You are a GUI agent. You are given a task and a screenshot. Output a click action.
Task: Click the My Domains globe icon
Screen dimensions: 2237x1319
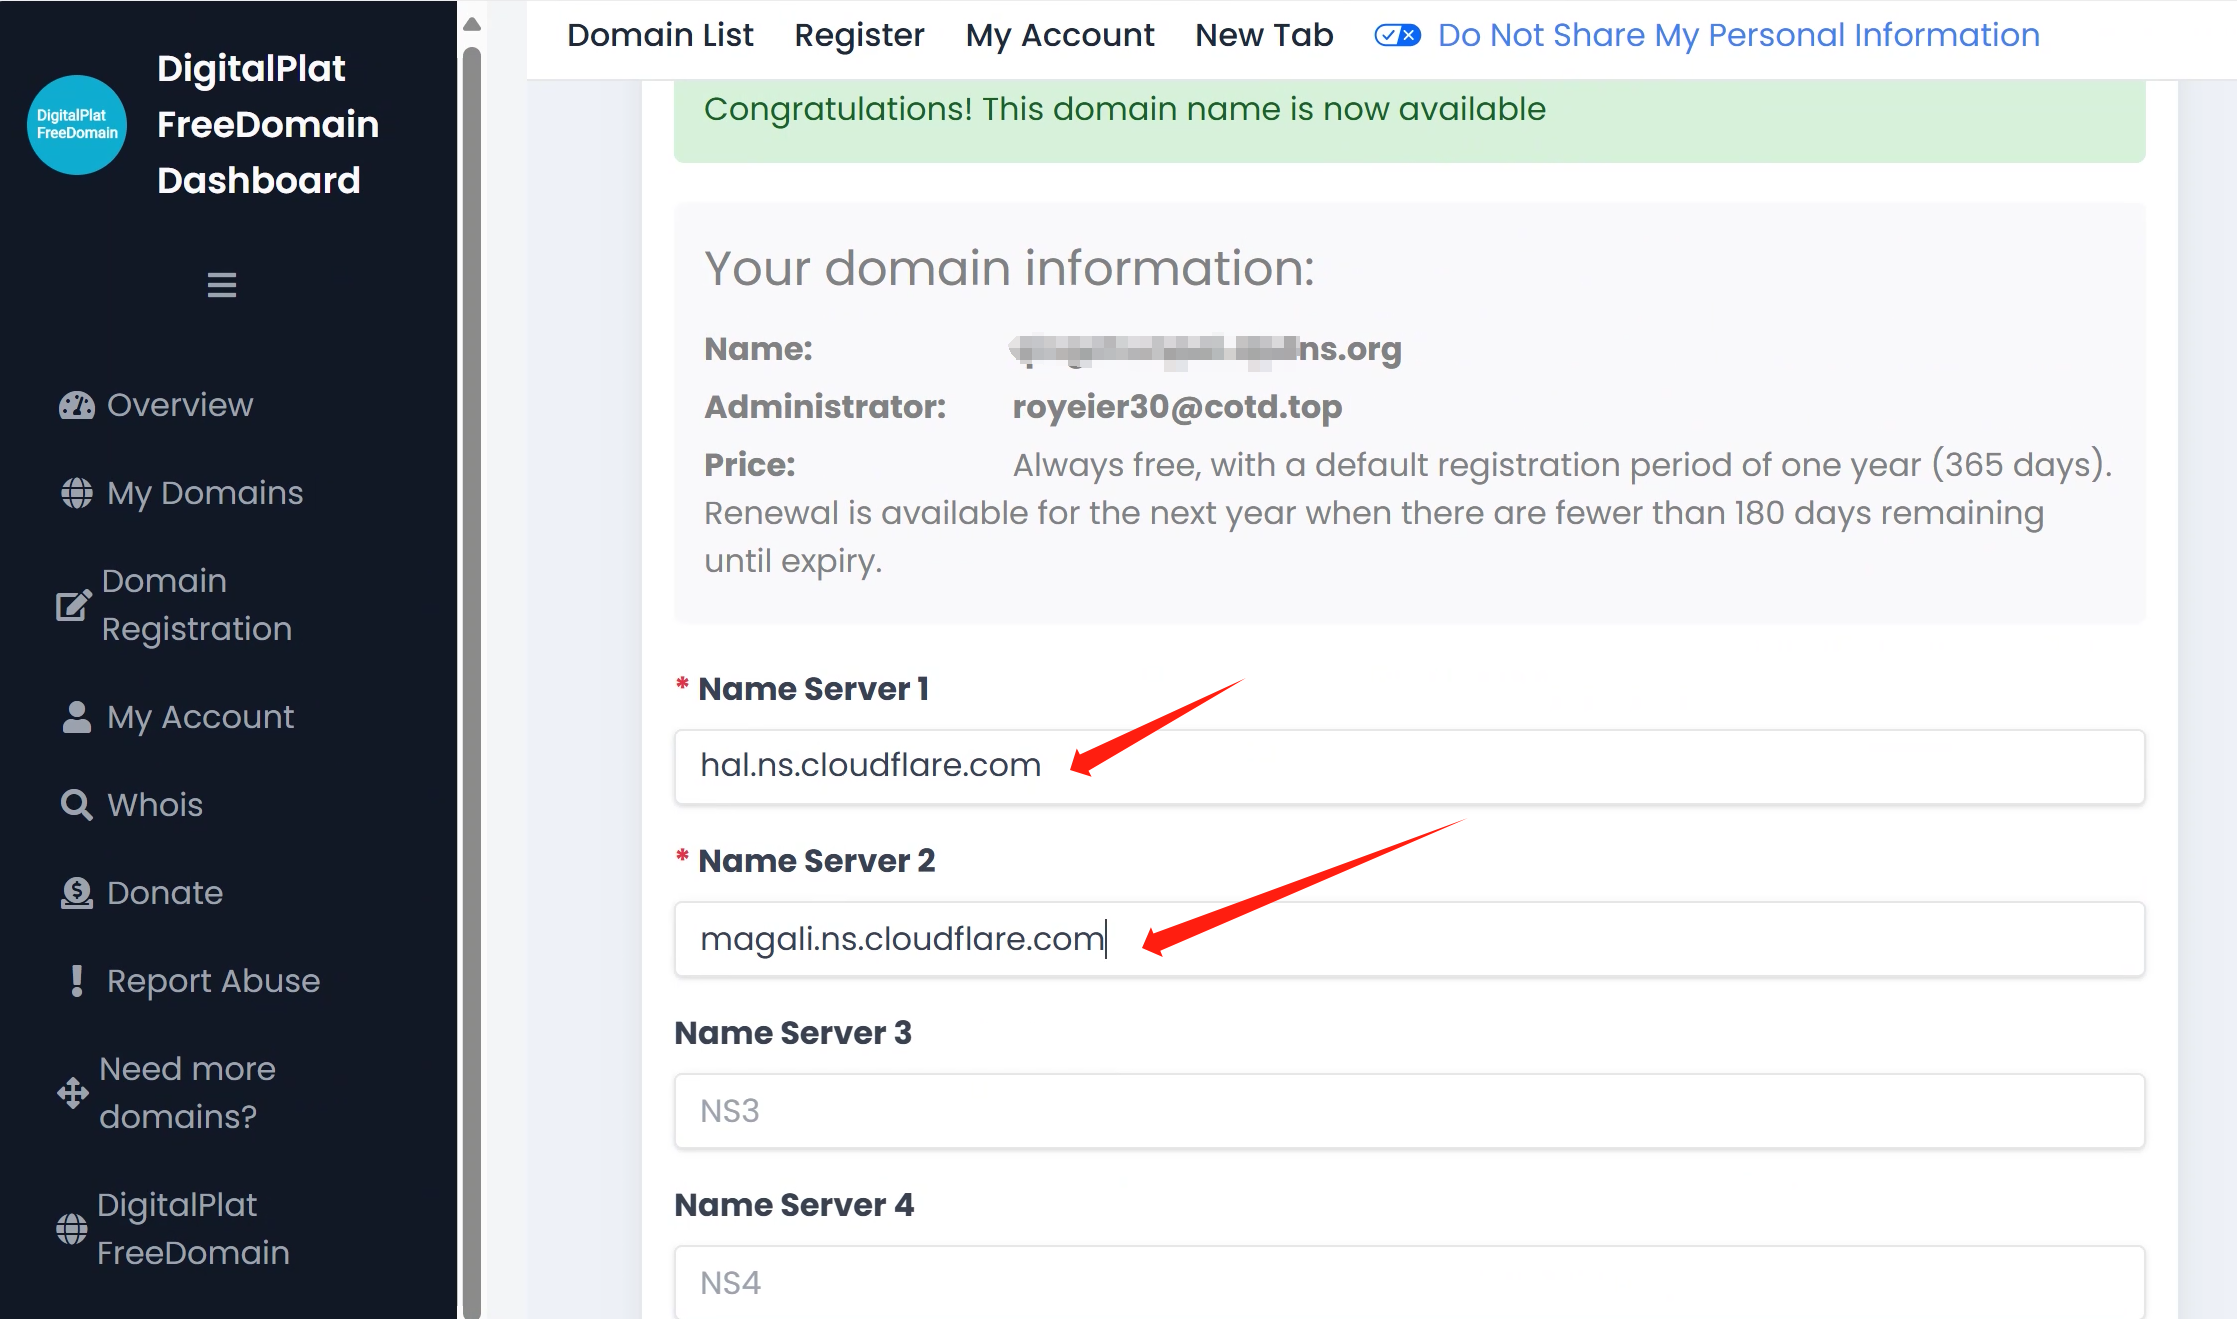pos(77,493)
